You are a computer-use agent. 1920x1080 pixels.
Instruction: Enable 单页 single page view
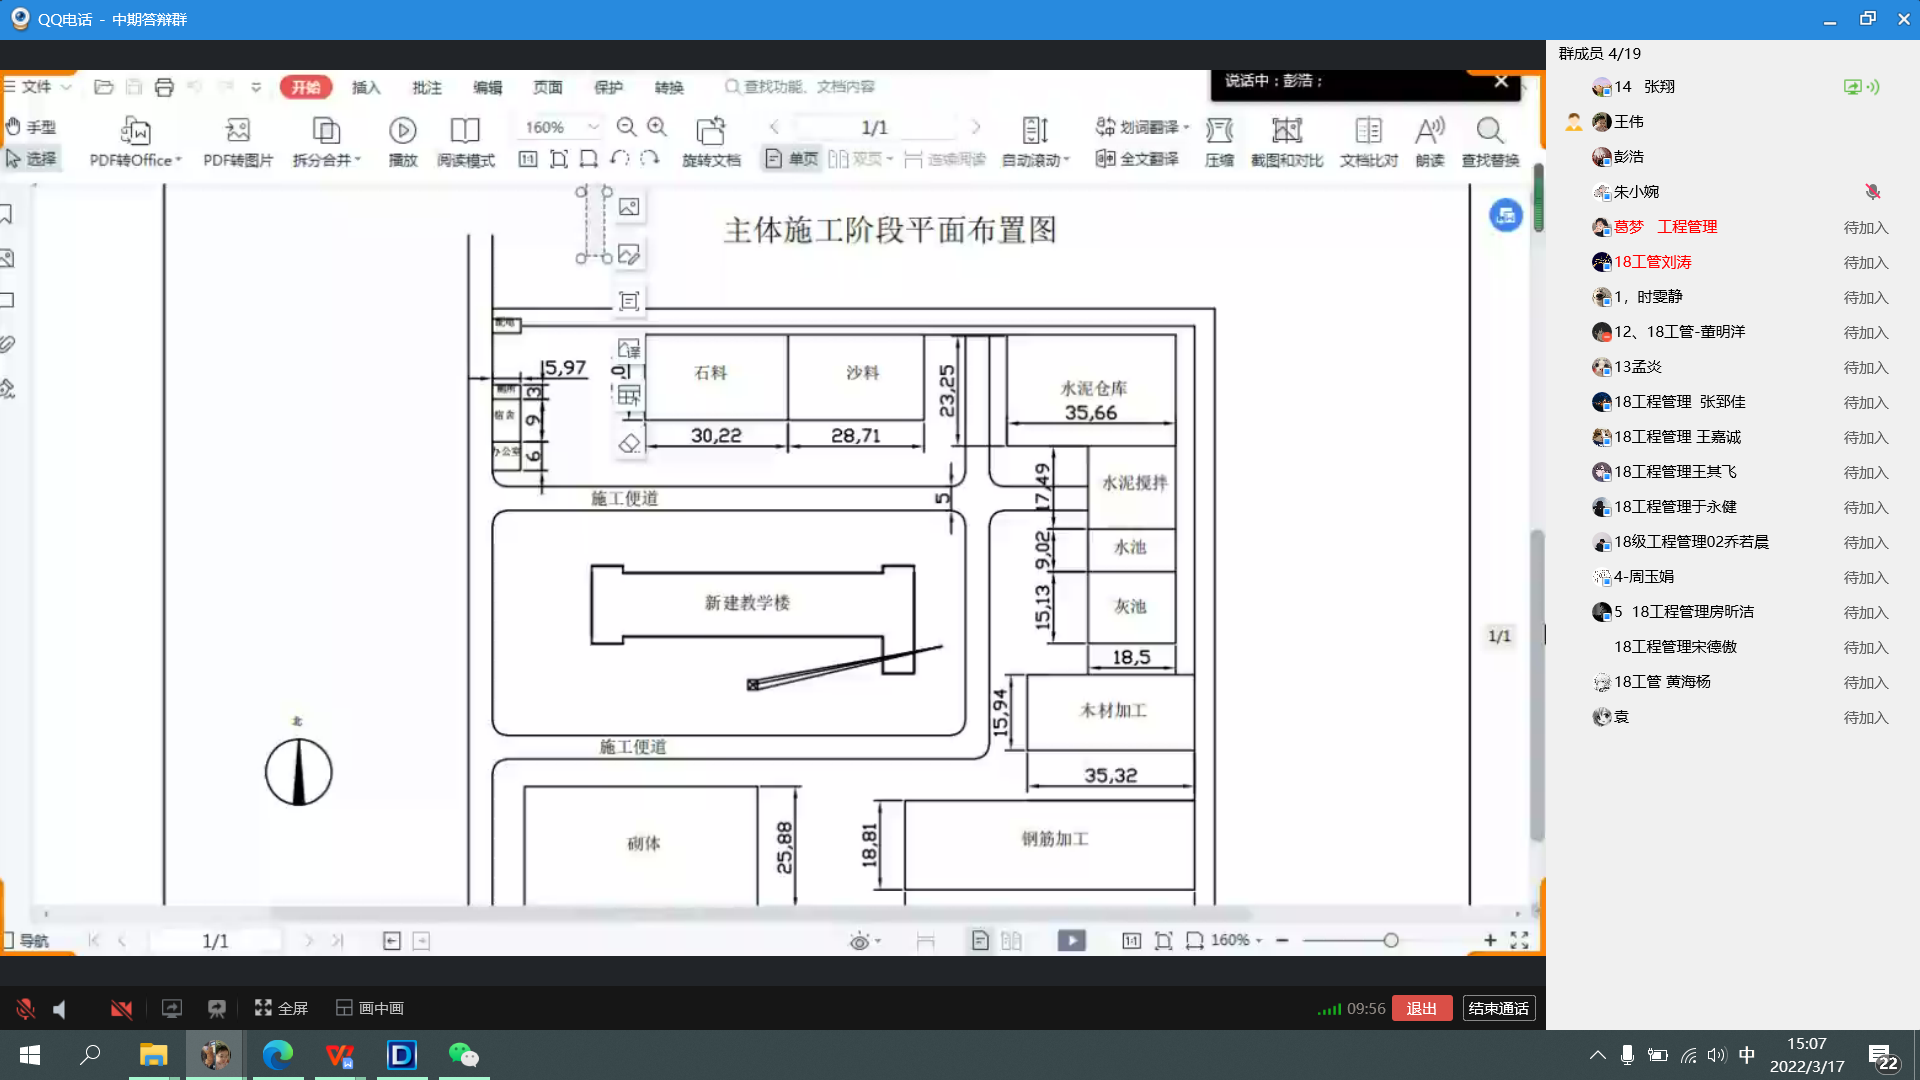click(x=791, y=159)
